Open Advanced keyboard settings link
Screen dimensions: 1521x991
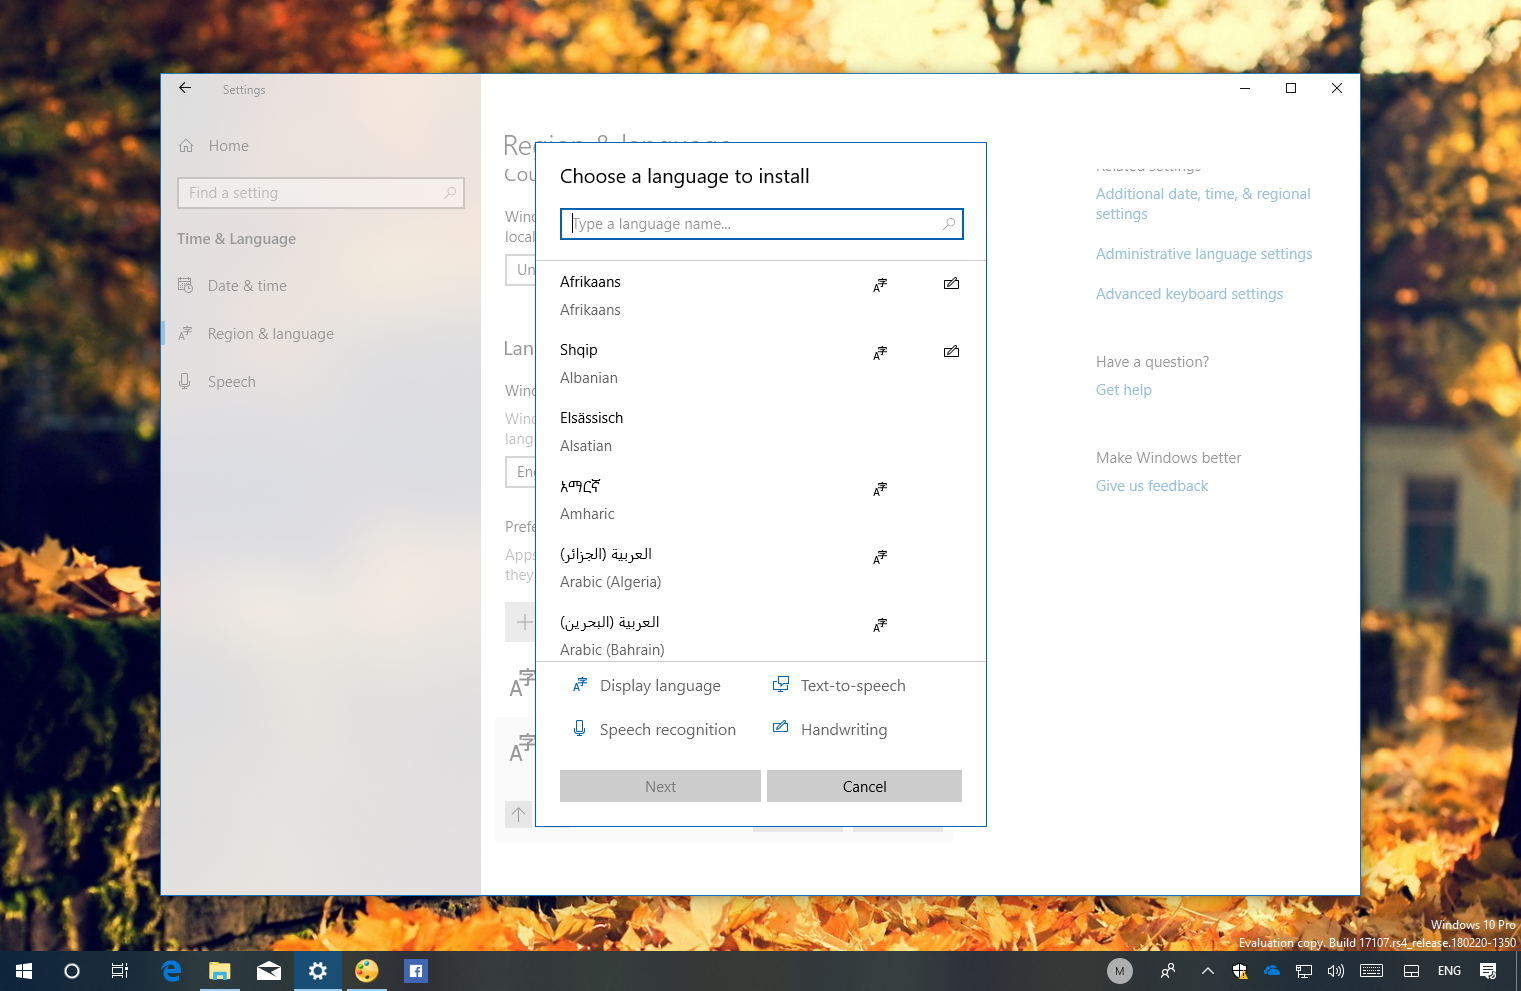point(1189,294)
